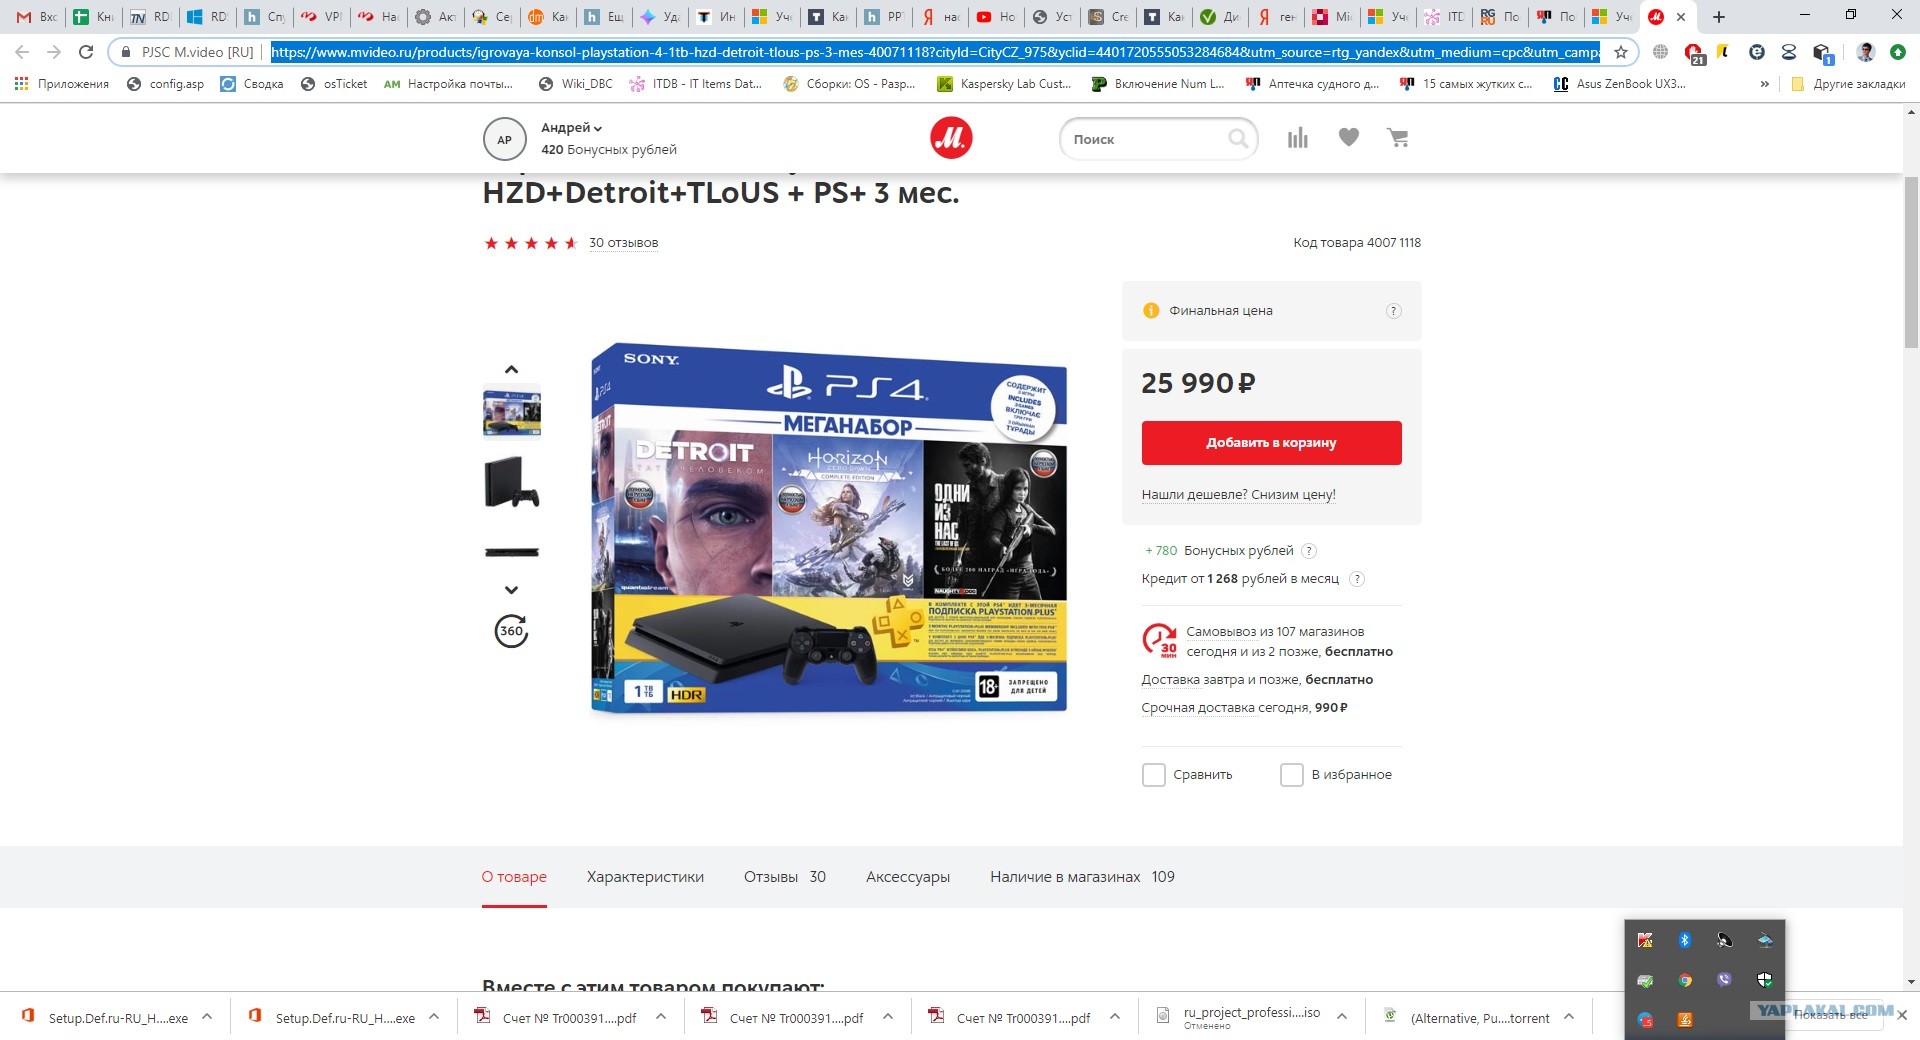Go to M.video home via red logo

click(951, 138)
